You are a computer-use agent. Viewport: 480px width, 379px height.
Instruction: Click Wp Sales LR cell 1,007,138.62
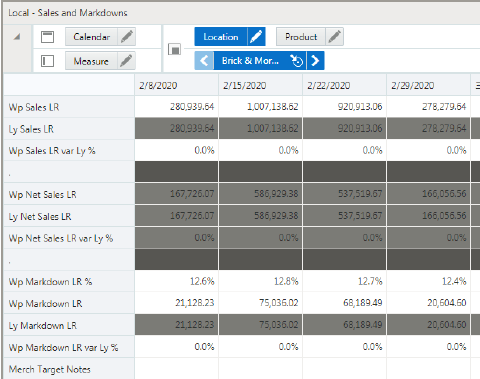261,107
